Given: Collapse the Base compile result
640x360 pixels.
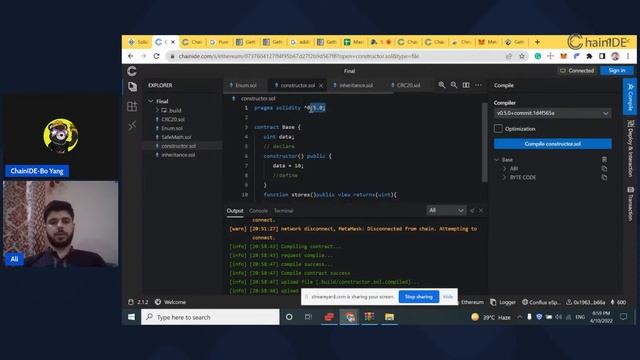Looking at the screenshot, I should tap(497, 160).
